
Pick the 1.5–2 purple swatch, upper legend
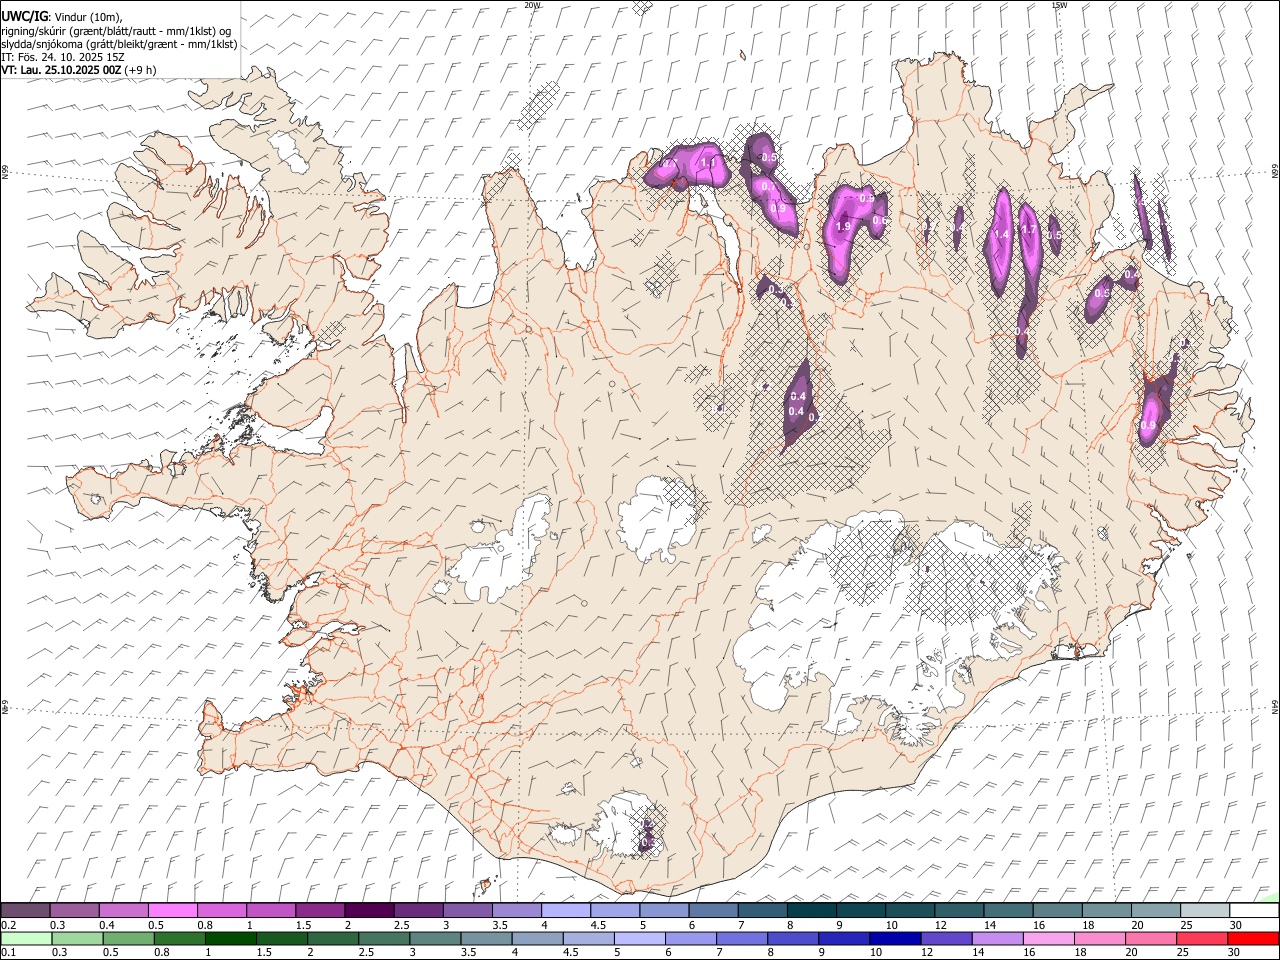(x=320, y=911)
